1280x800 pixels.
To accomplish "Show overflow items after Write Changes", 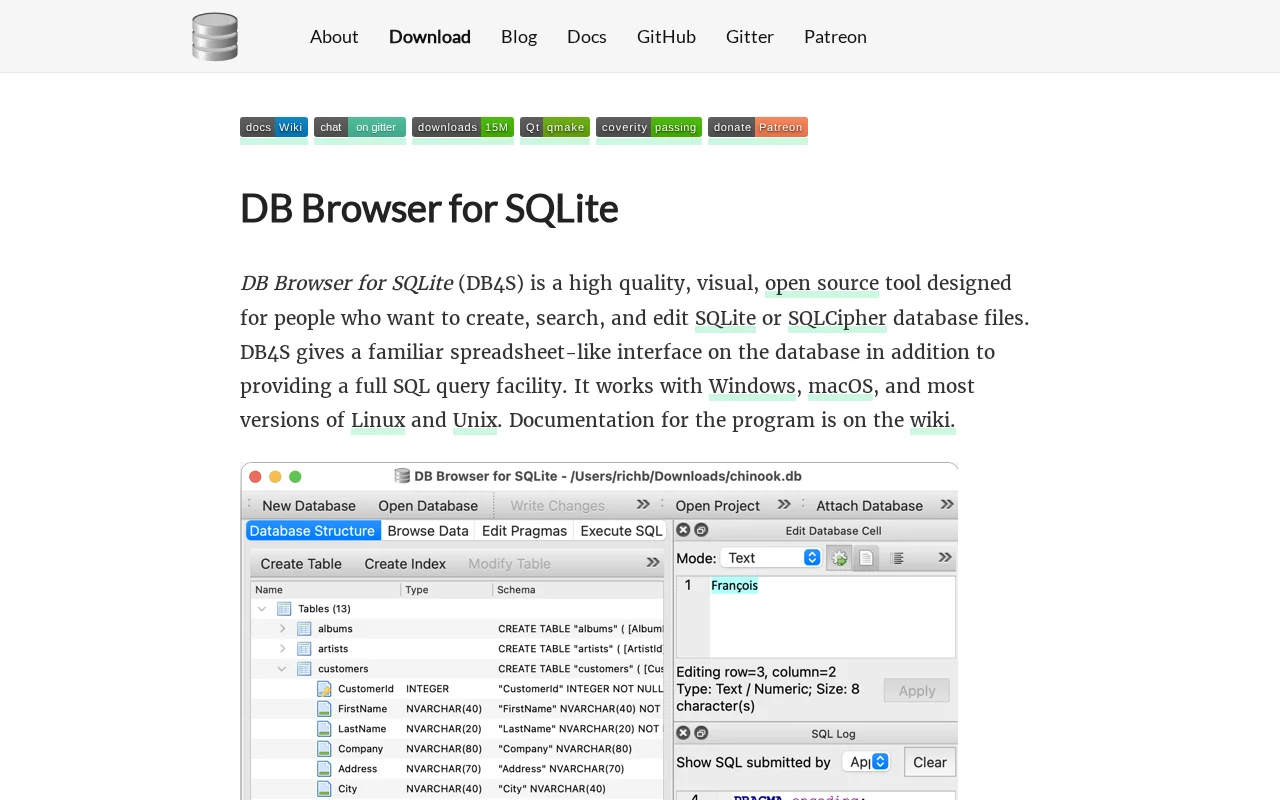I will (643, 505).
